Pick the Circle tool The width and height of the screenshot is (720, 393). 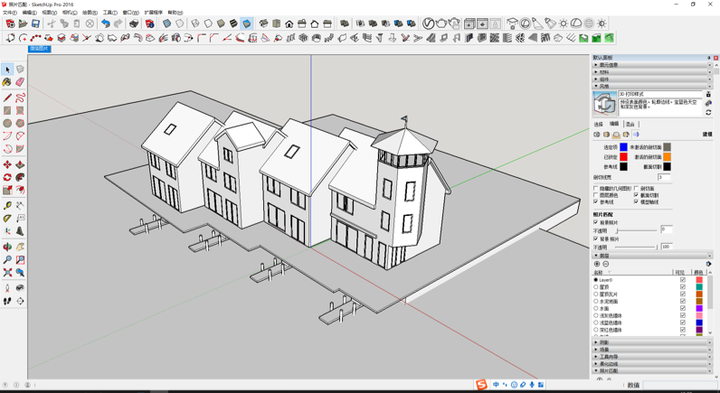tap(7, 124)
